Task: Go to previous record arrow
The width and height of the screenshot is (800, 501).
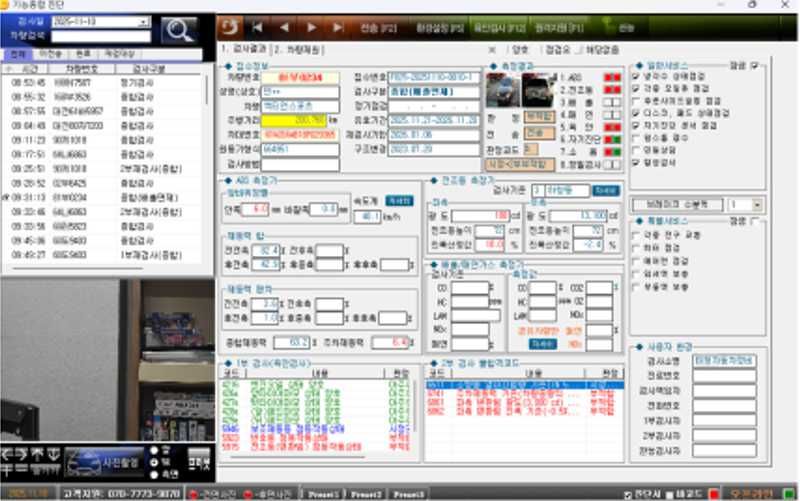Action: click(x=284, y=27)
